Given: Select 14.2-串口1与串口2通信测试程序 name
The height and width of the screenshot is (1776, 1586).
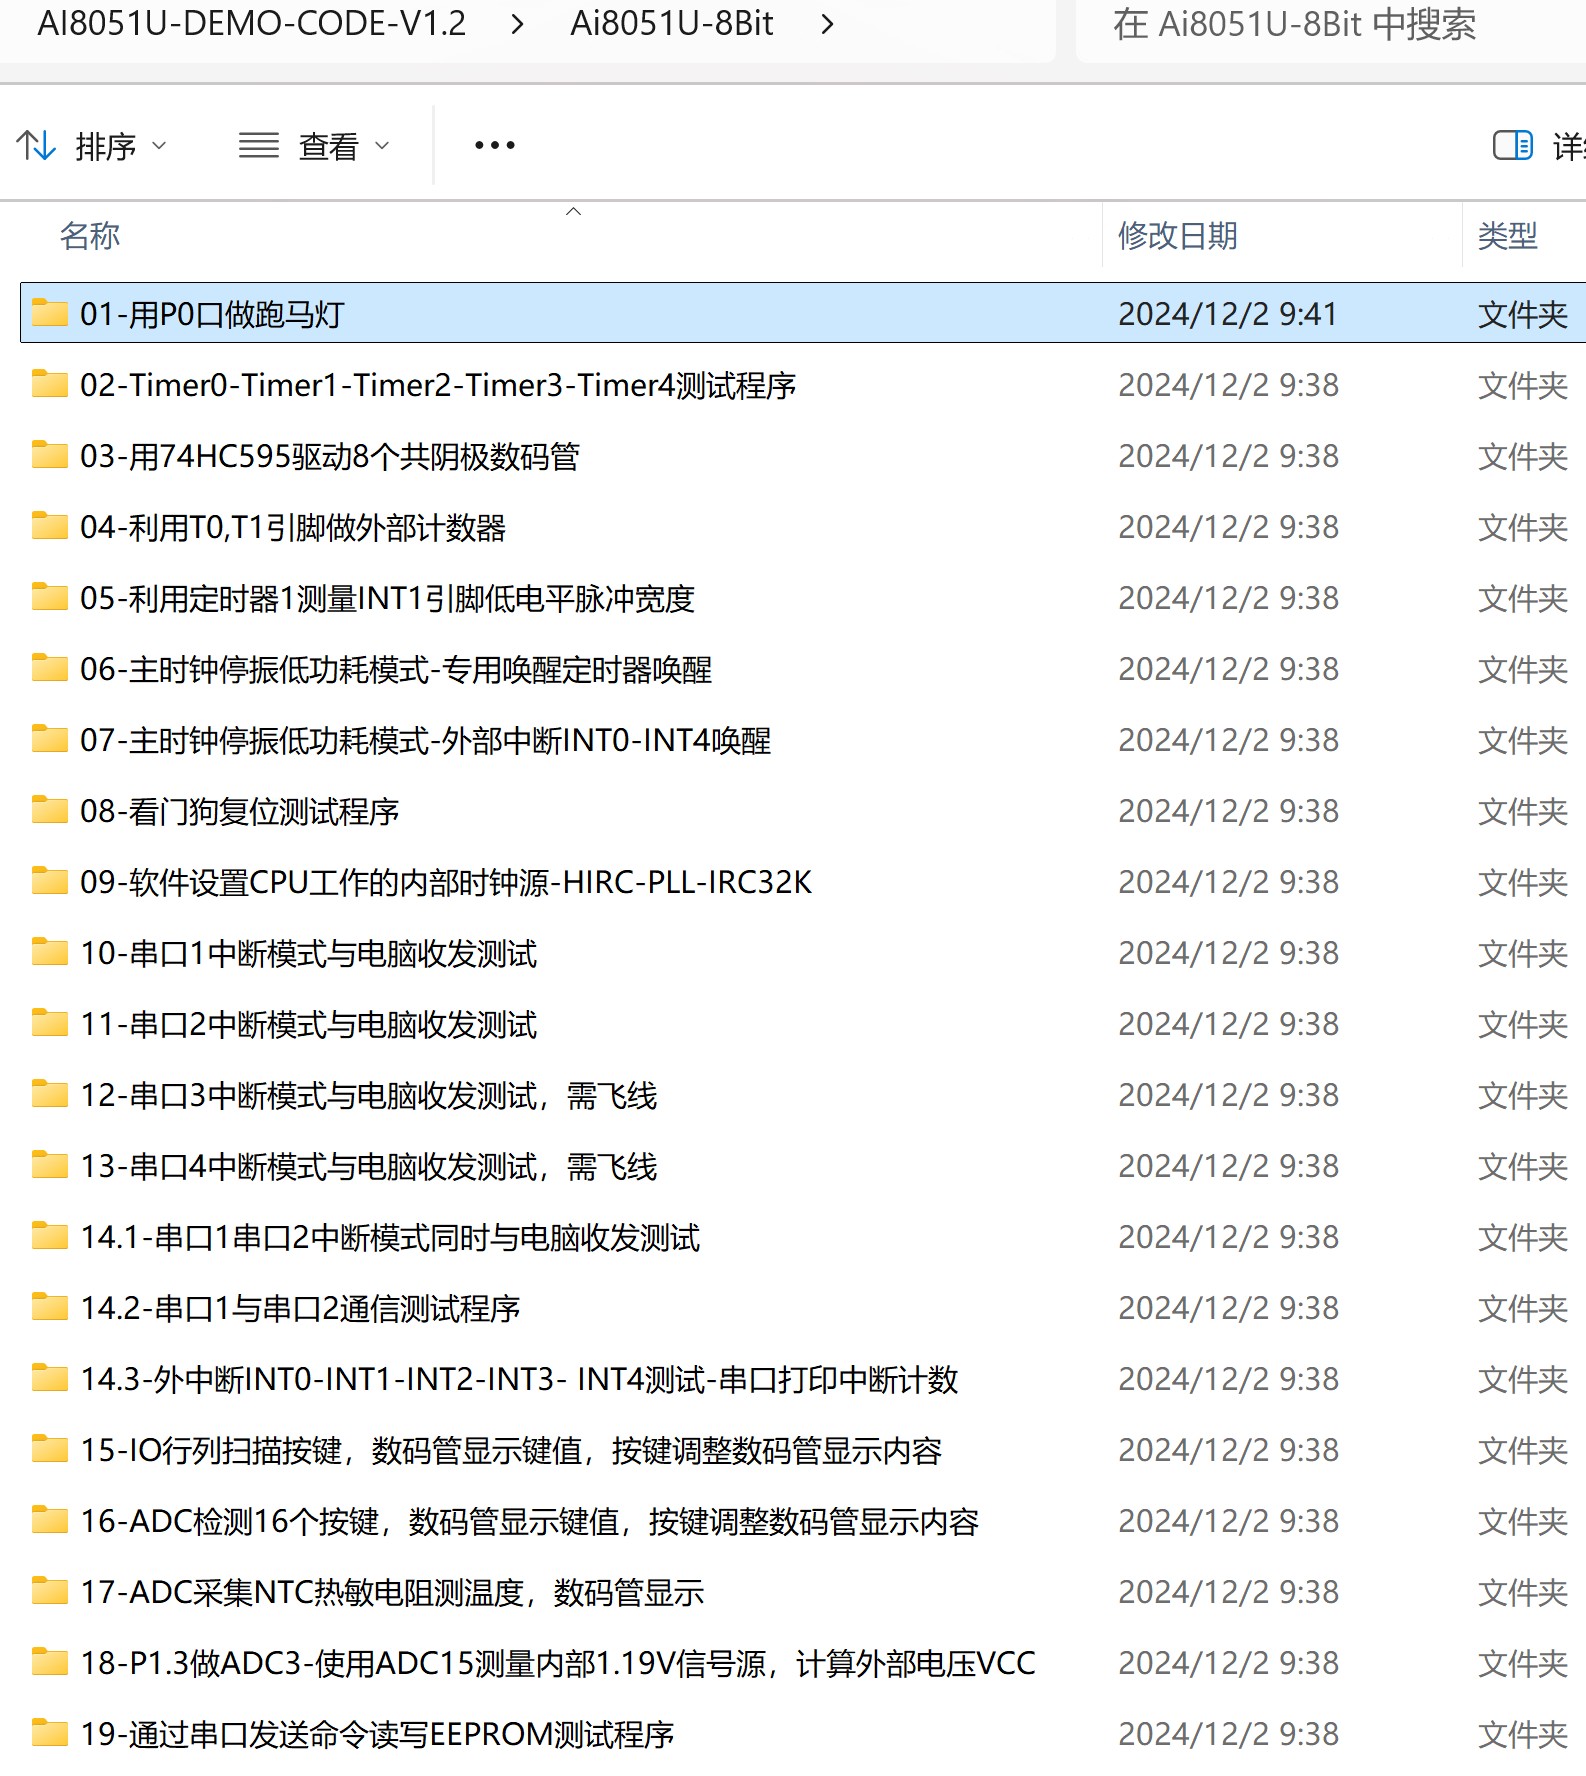Looking at the screenshot, I should (300, 1308).
